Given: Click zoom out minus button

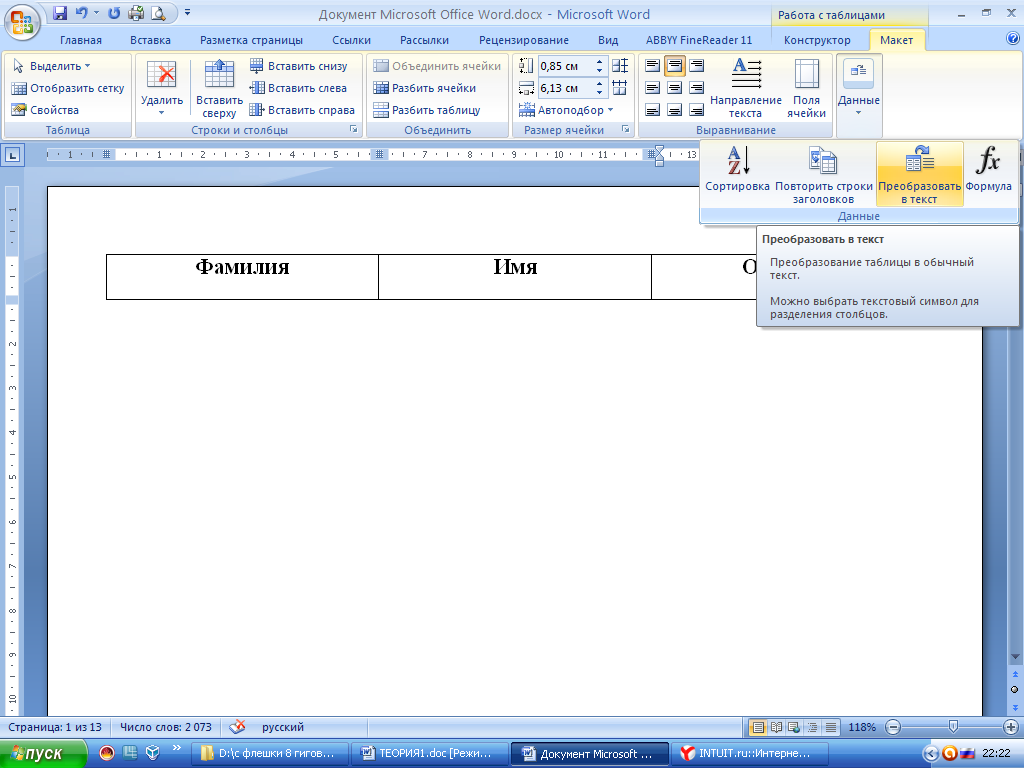Looking at the screenshot, I should click(x=893, y=727).
